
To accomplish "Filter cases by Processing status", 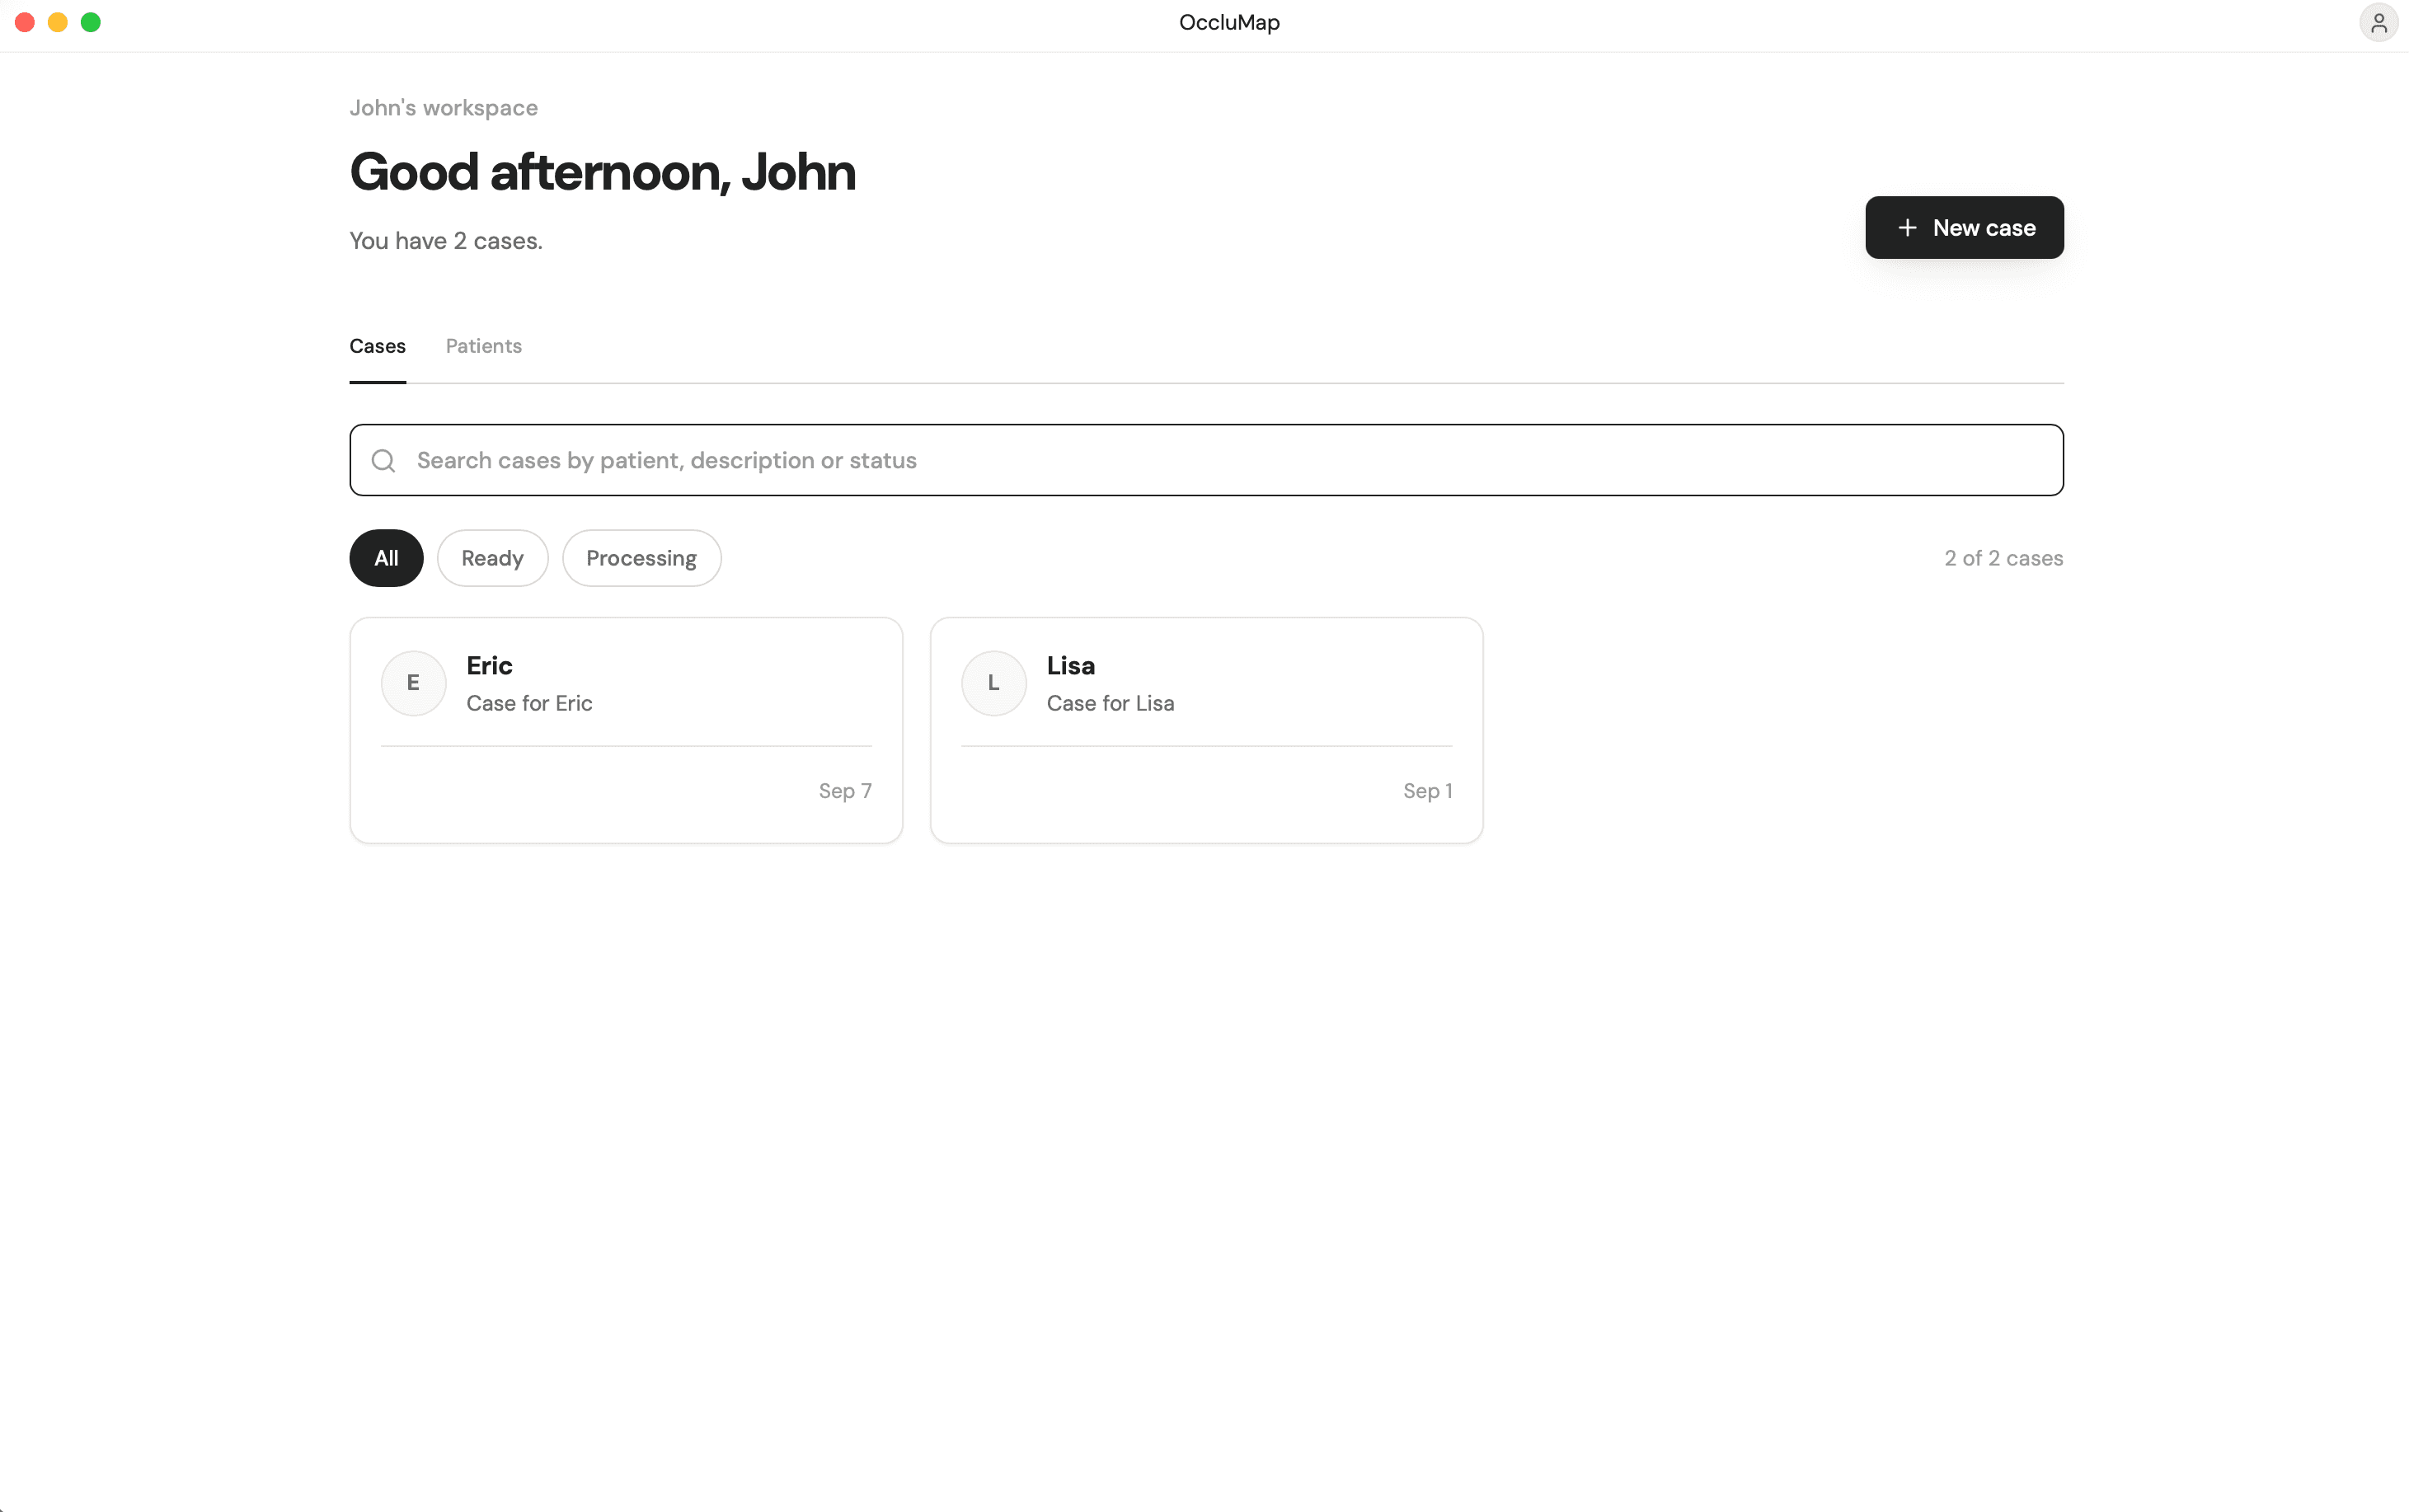I will 641,558.
